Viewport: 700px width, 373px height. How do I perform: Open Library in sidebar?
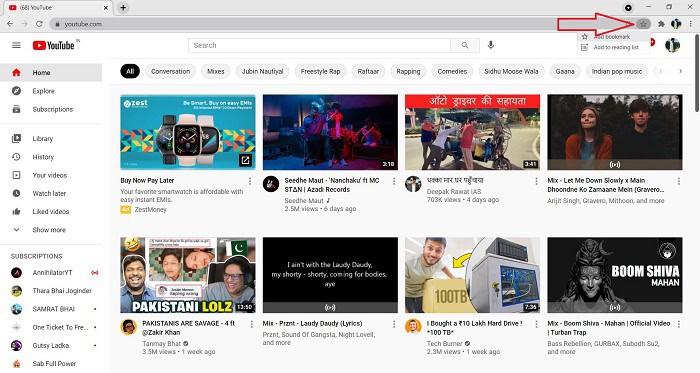point(51,139)
